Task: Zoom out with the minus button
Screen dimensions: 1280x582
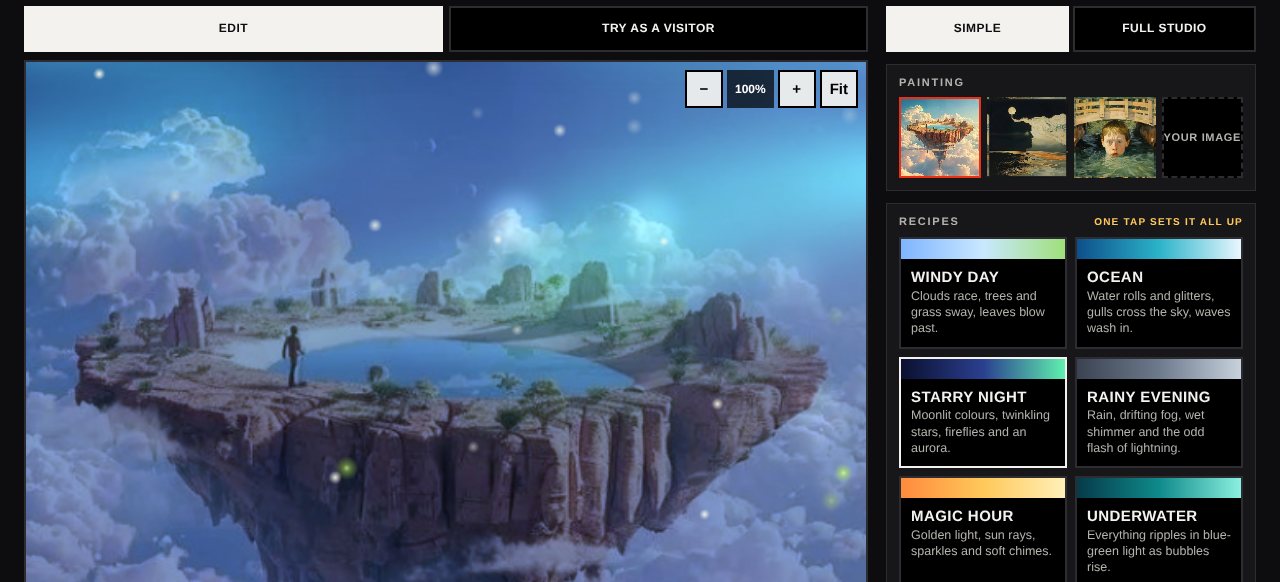Action: click(x=704, y=89)
